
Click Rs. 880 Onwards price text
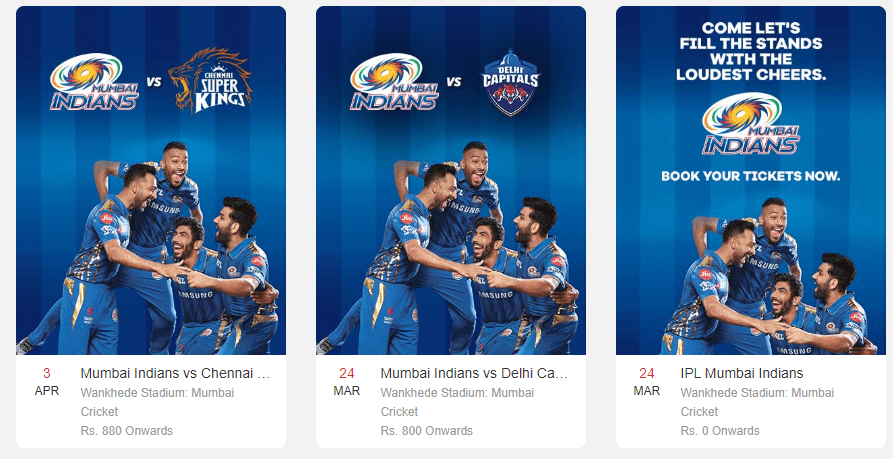click(x=126, y=431)
